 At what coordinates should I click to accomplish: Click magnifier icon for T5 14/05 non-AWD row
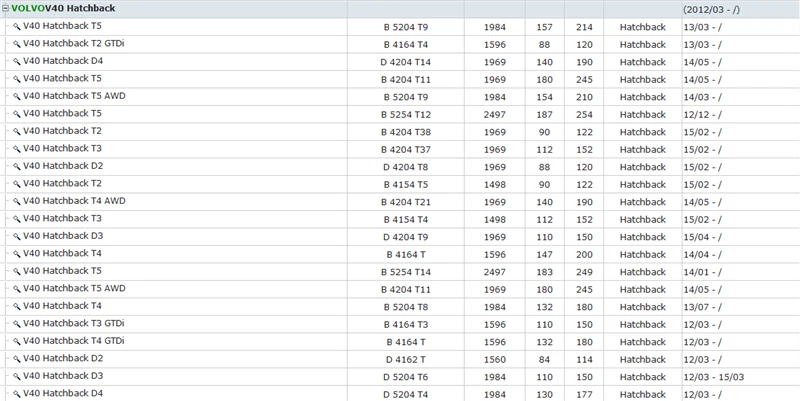coord(17,79)
